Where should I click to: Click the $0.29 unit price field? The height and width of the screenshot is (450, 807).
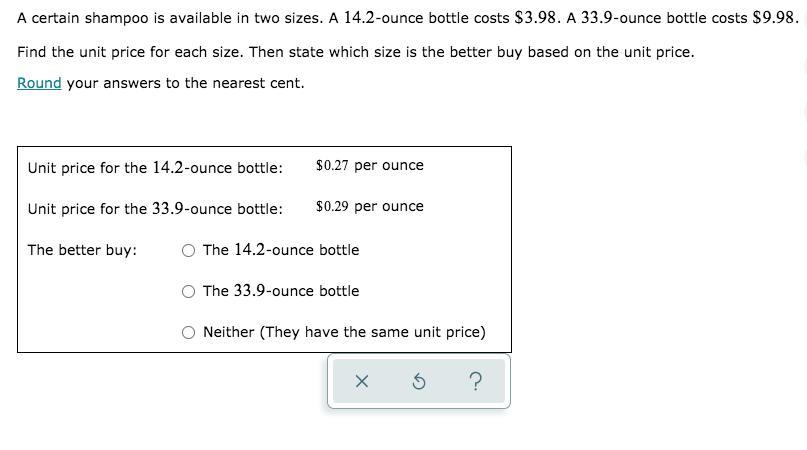point(332,207)
